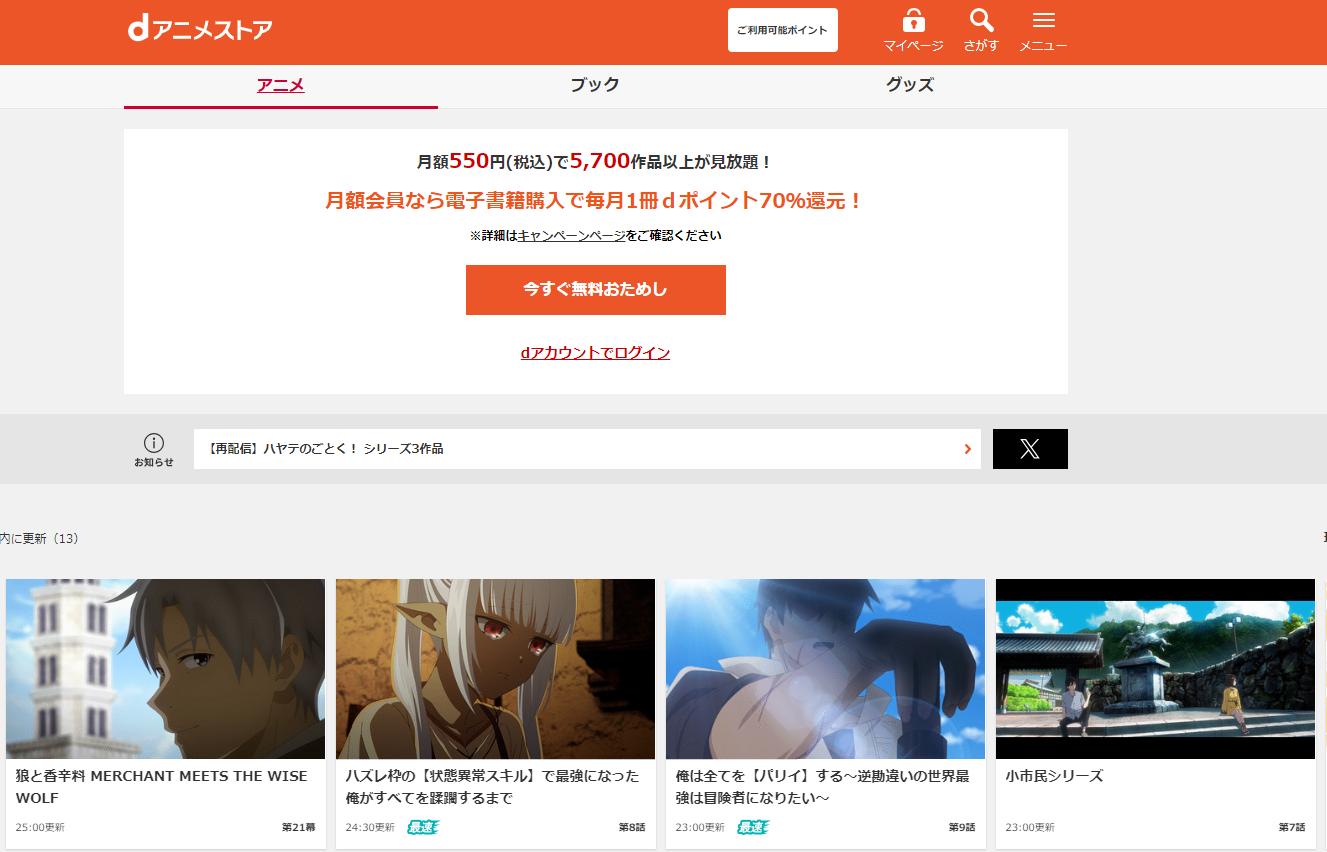
Task: Click 24:30更新 time label
Action: pos(370,828)
